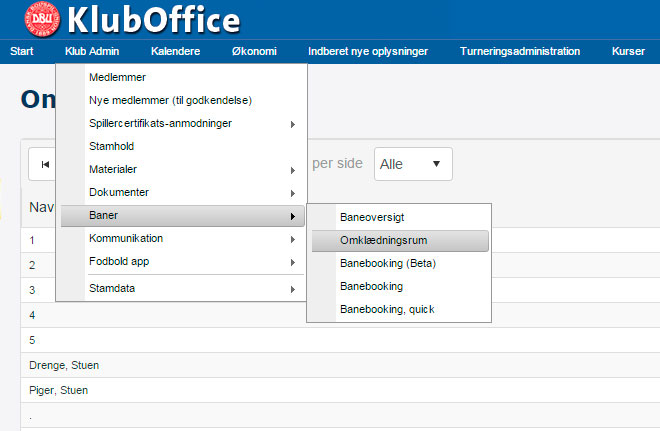Open the Klub Admin menu
Screen dimensions: 660x431
(92, 51)
